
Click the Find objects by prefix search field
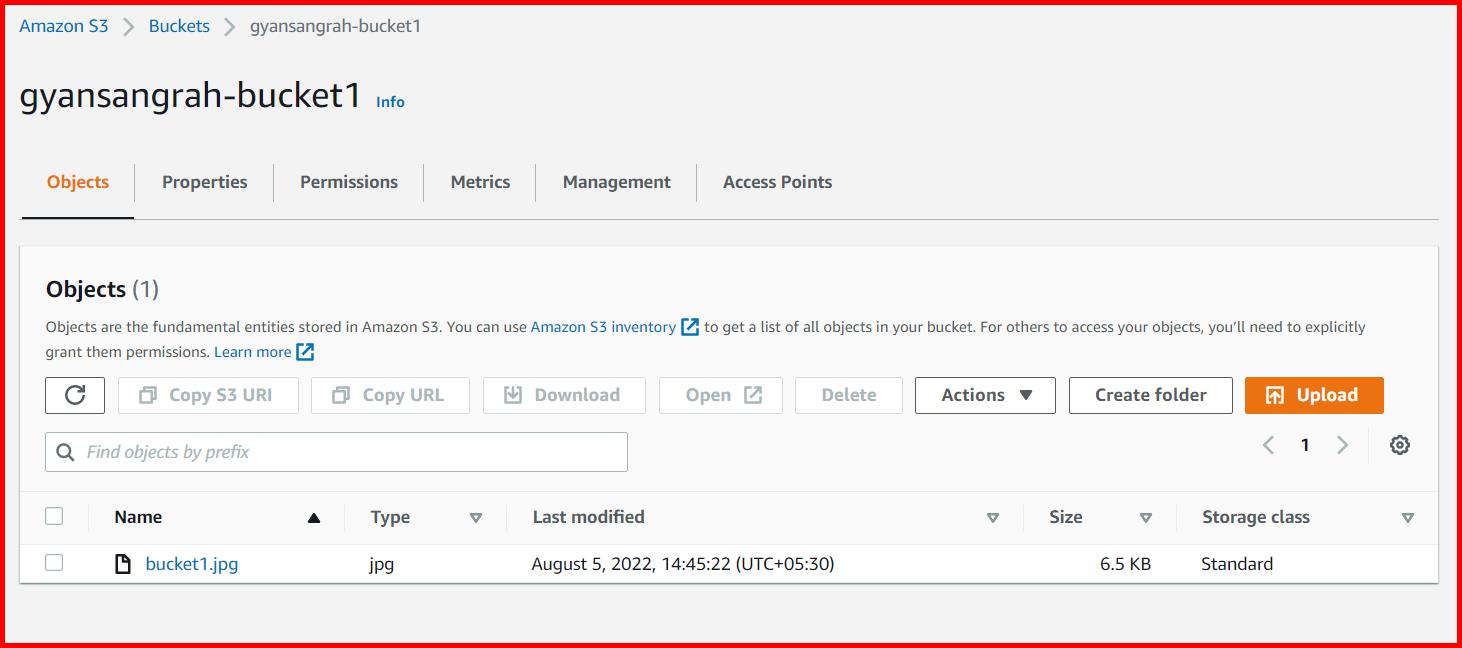point(335,452)
